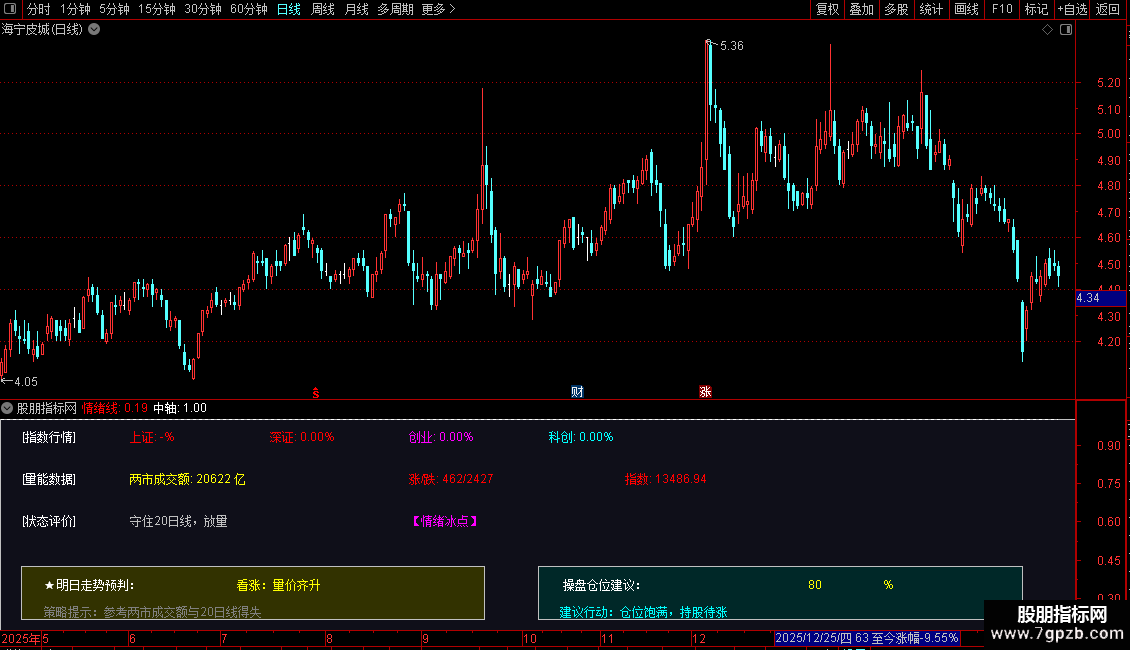Open the dropdown beside 海宁皮城(日线)
1130x650 pixels.
(94, 30)
